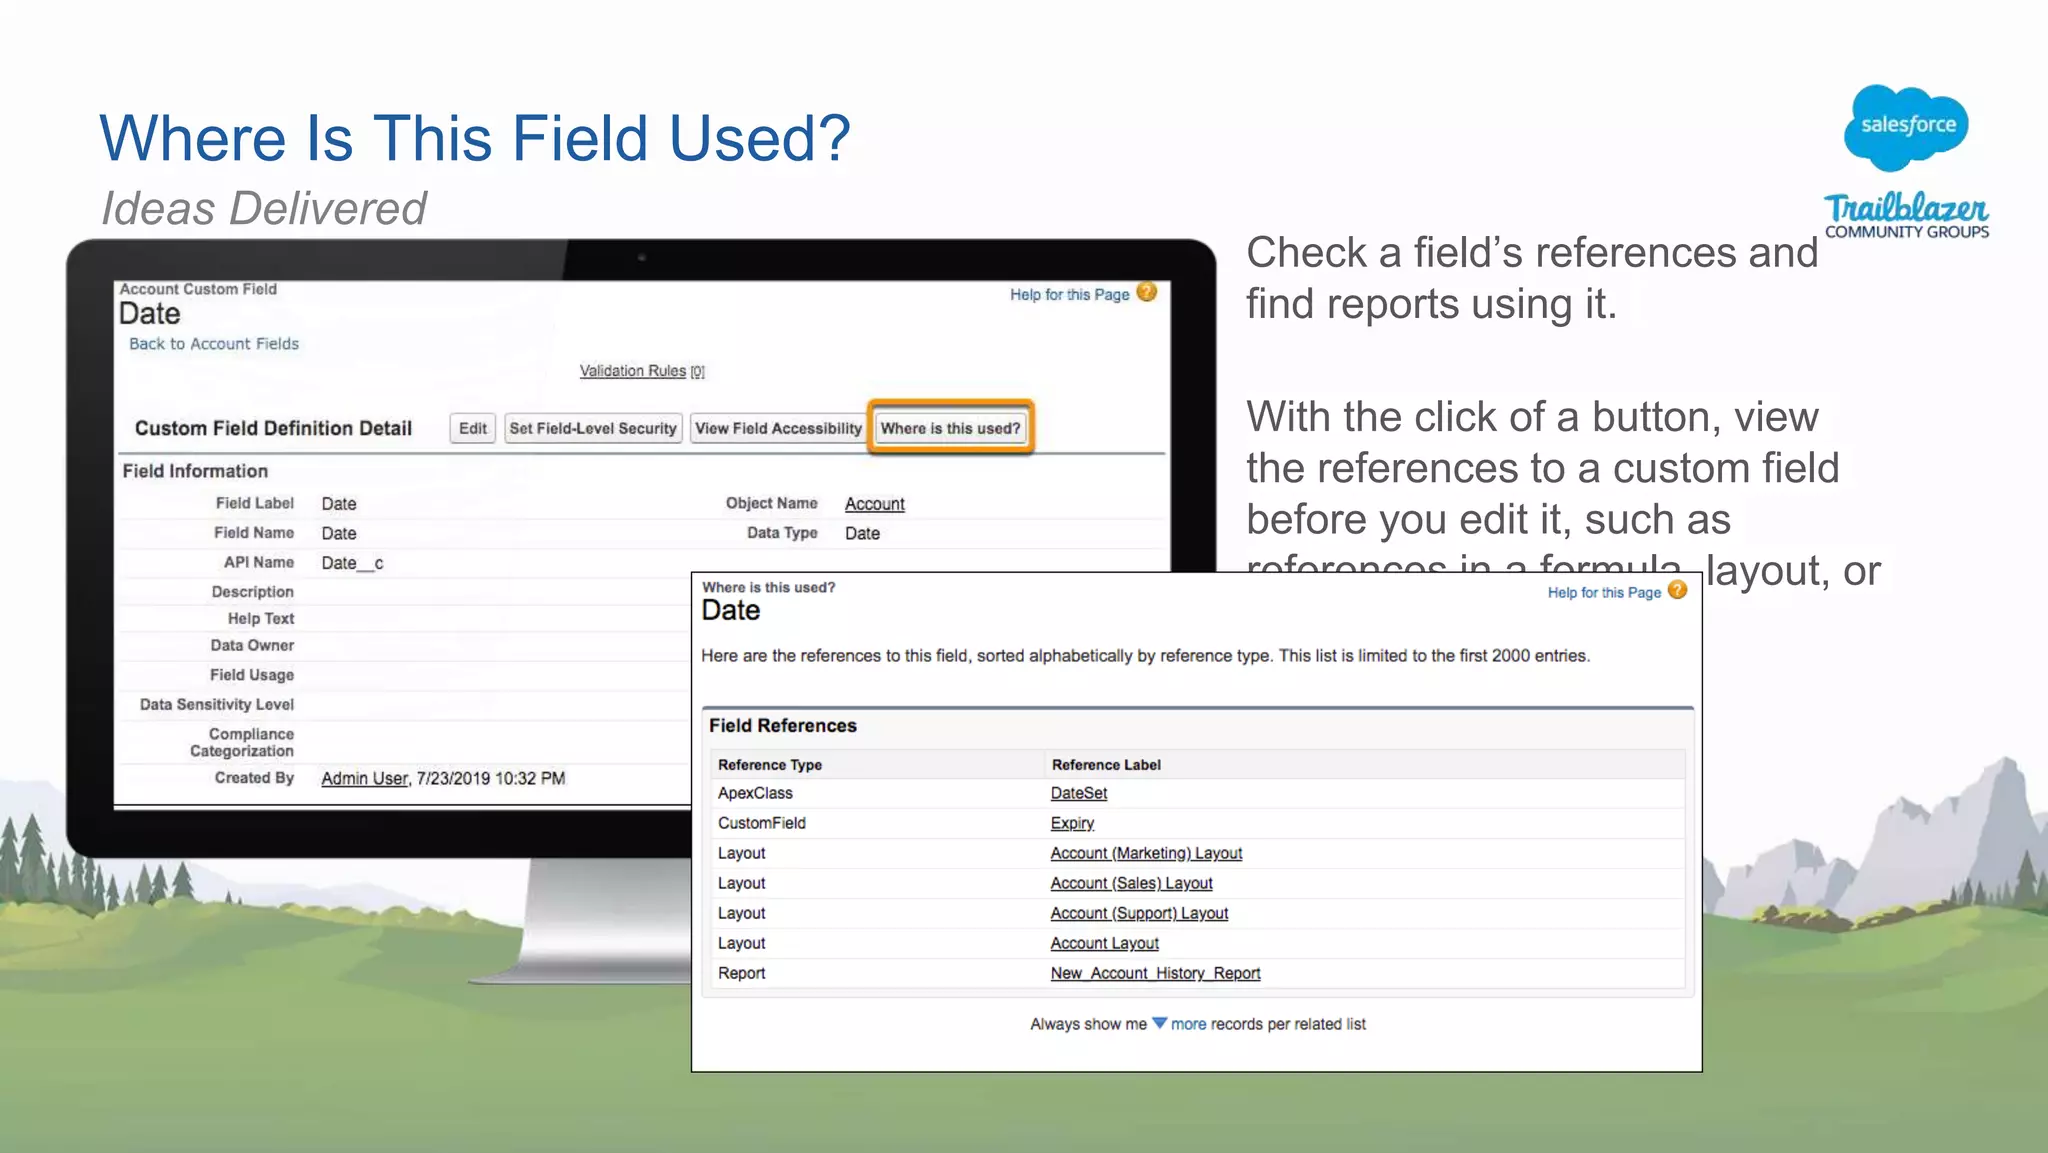Click the help icon beside Account Custom Field help link
The image size is (2048, 1153).
(1147, 292)
